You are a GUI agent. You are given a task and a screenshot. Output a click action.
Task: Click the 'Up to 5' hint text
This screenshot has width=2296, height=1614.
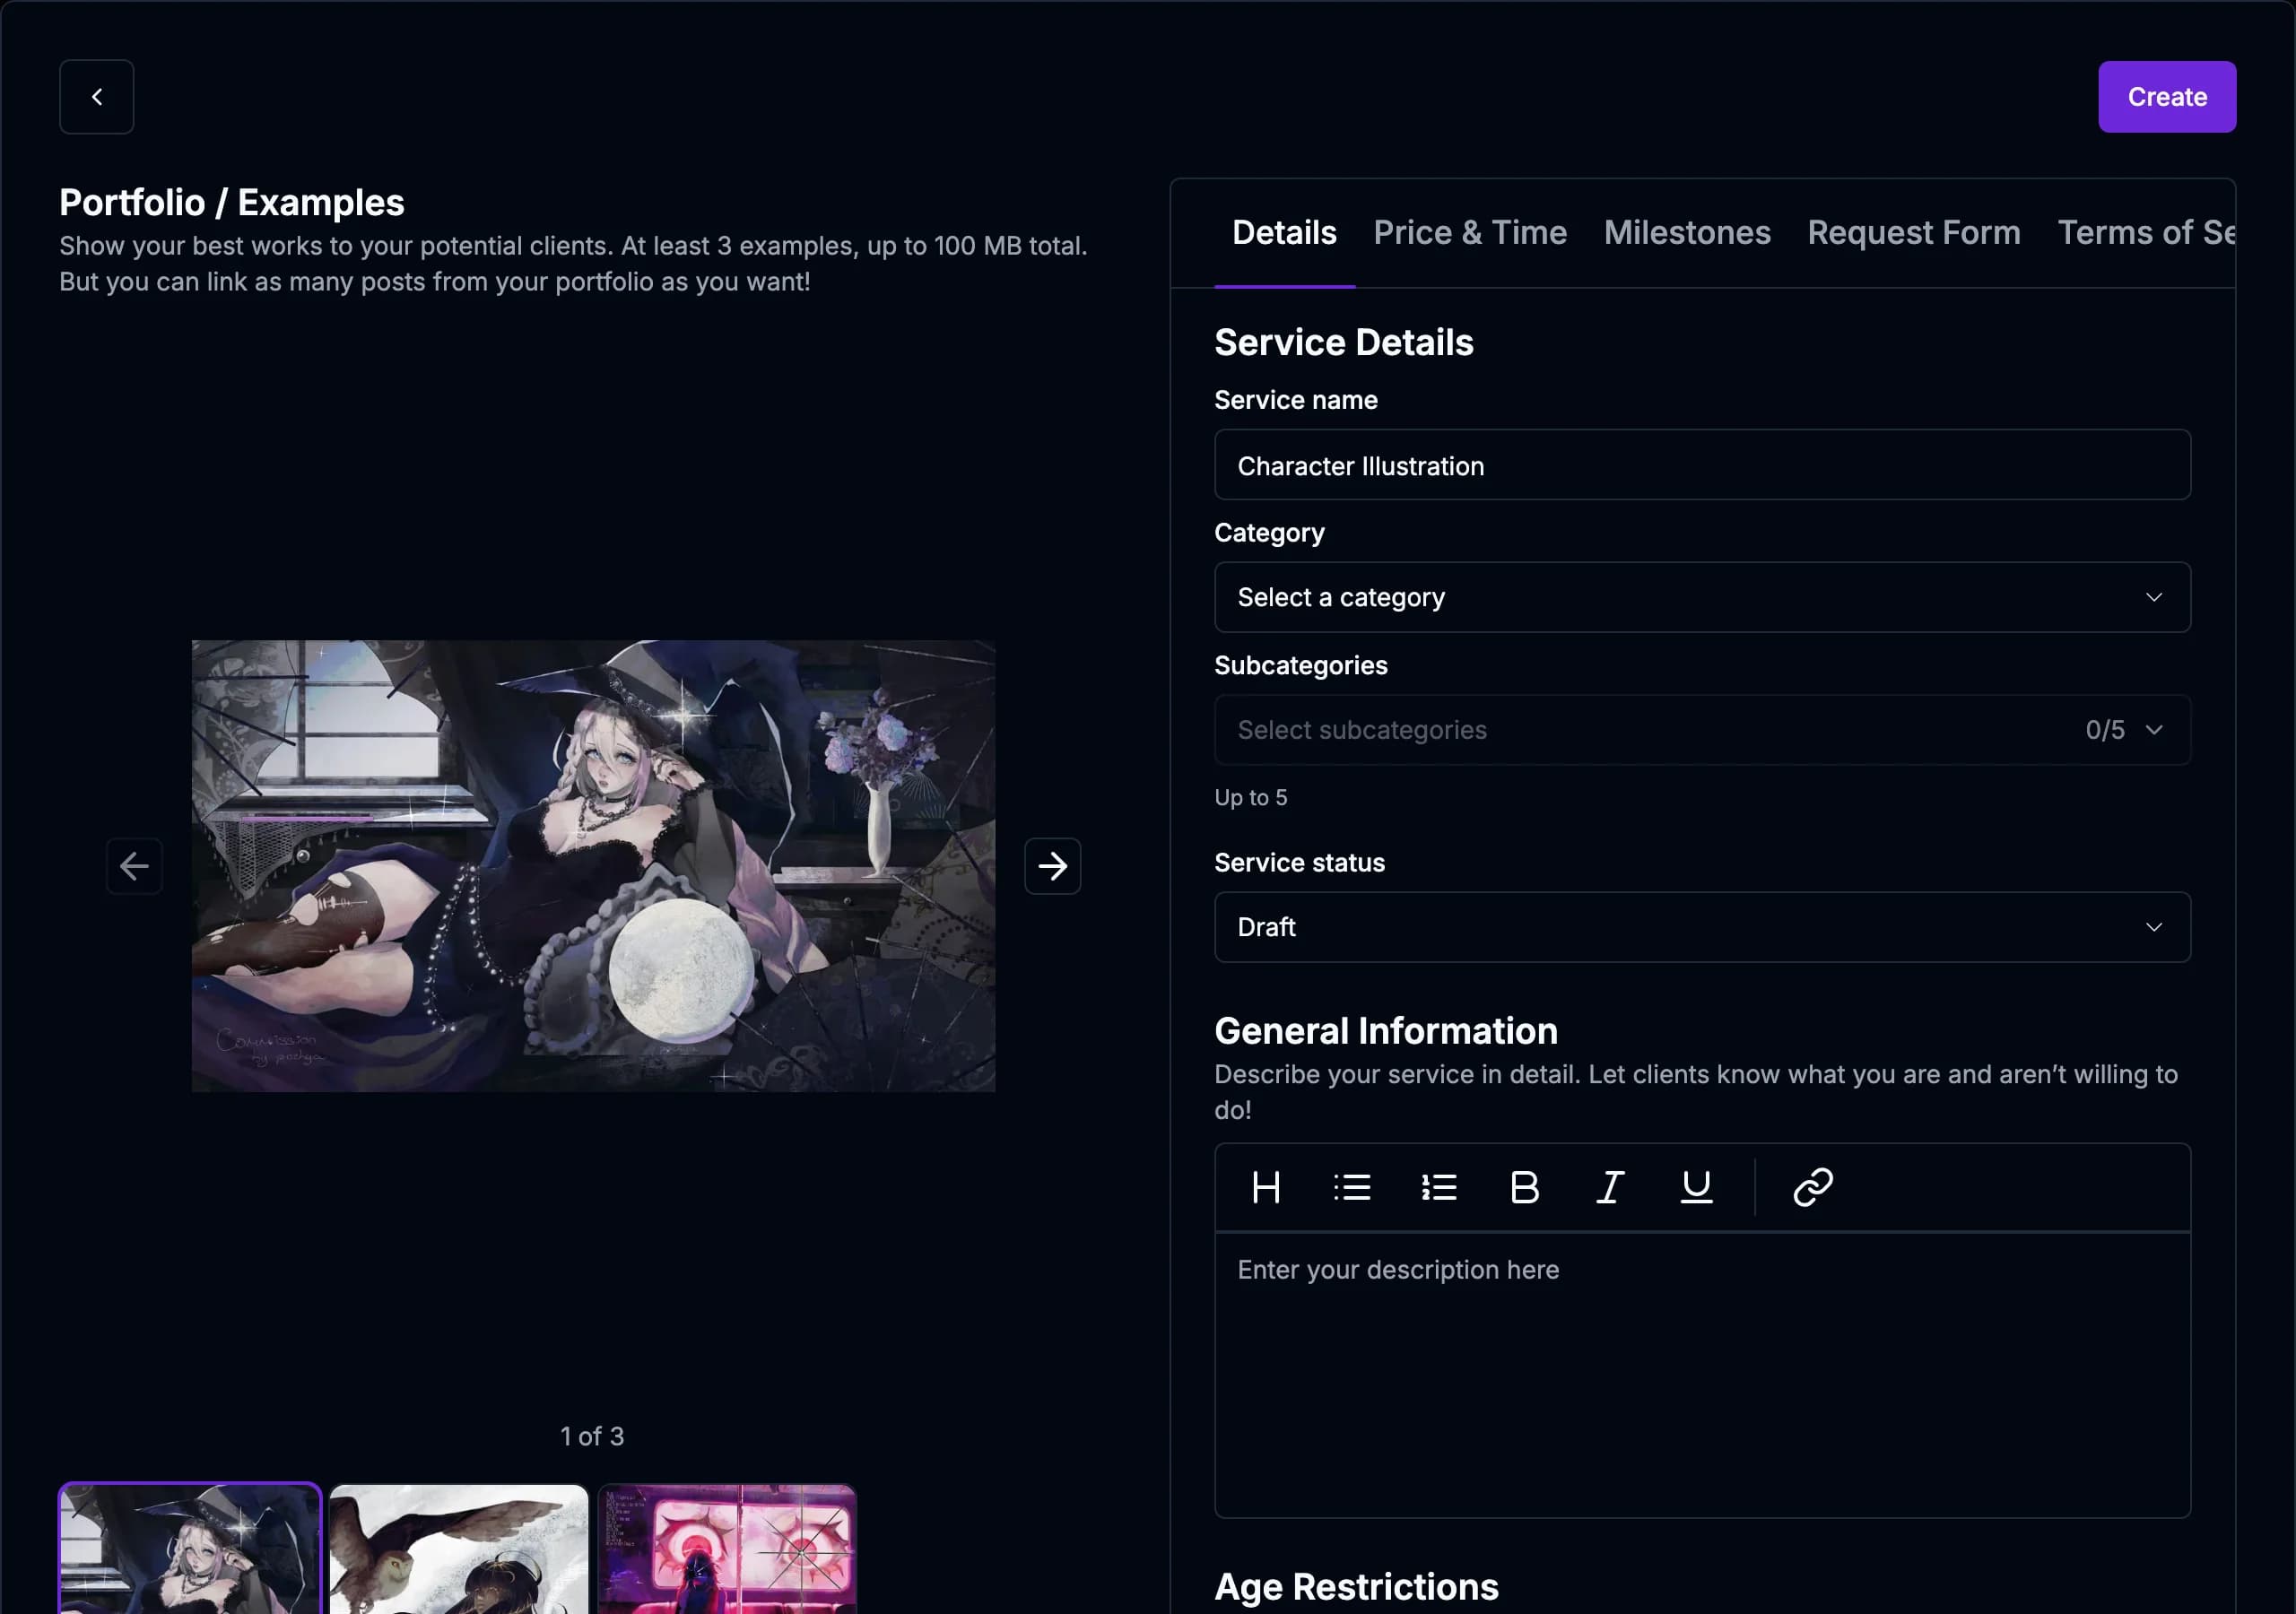point(1250,798)
